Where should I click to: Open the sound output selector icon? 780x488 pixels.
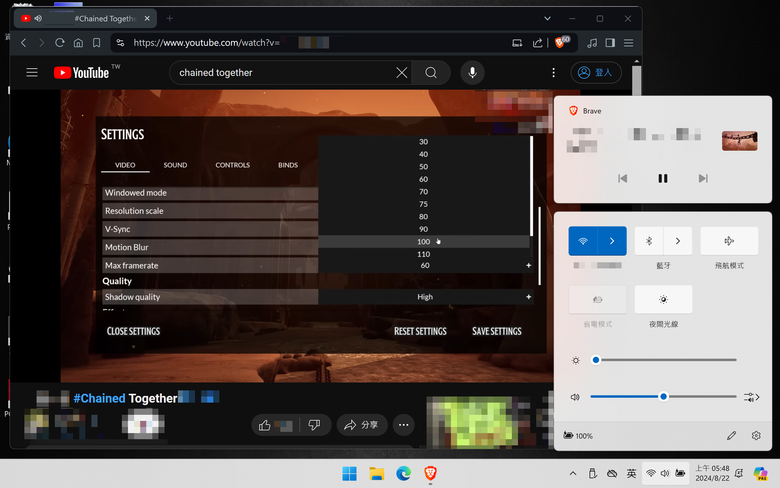tap(752, 397)
